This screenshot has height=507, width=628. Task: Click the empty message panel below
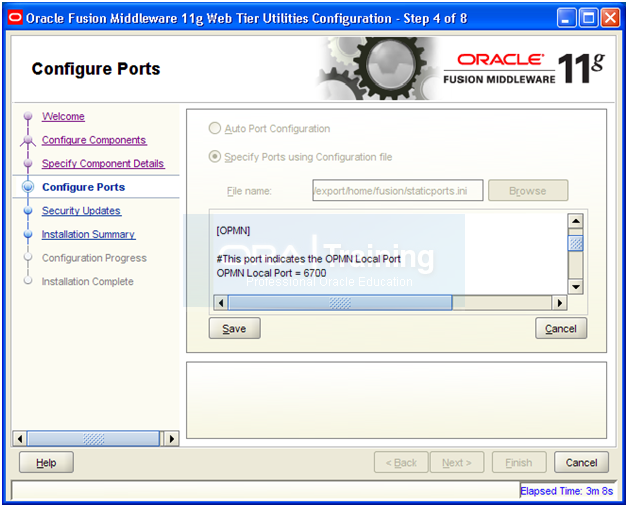[397, 400]
